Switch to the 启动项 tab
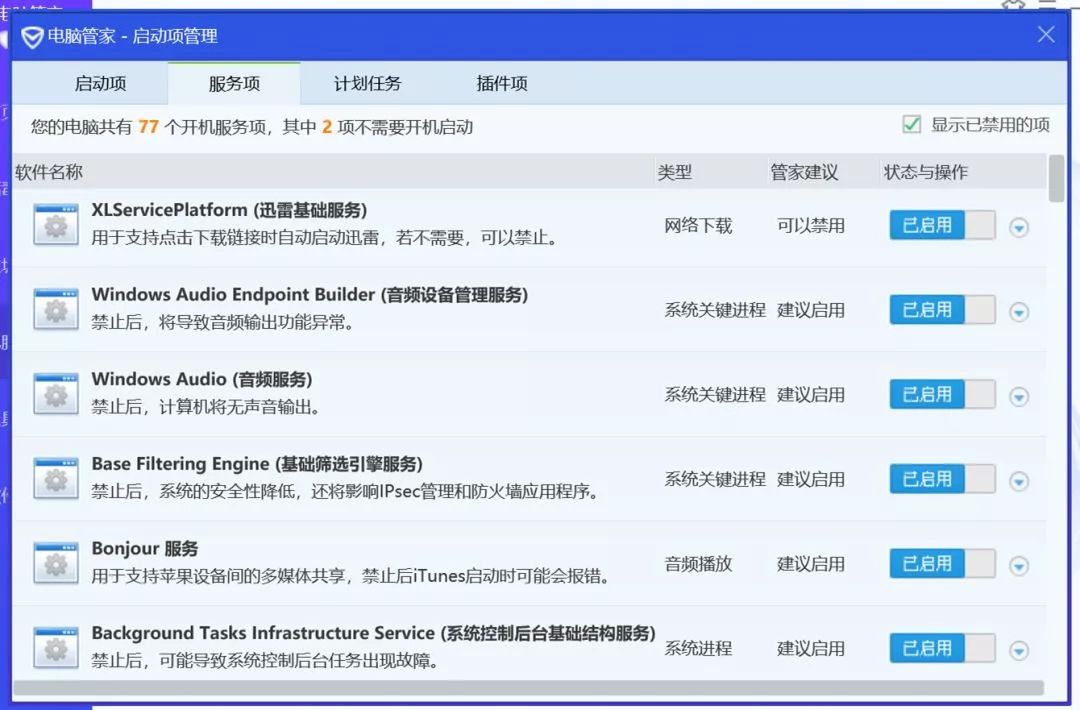Viewport: 1080px width, 710px height. [x=101, y=83]
